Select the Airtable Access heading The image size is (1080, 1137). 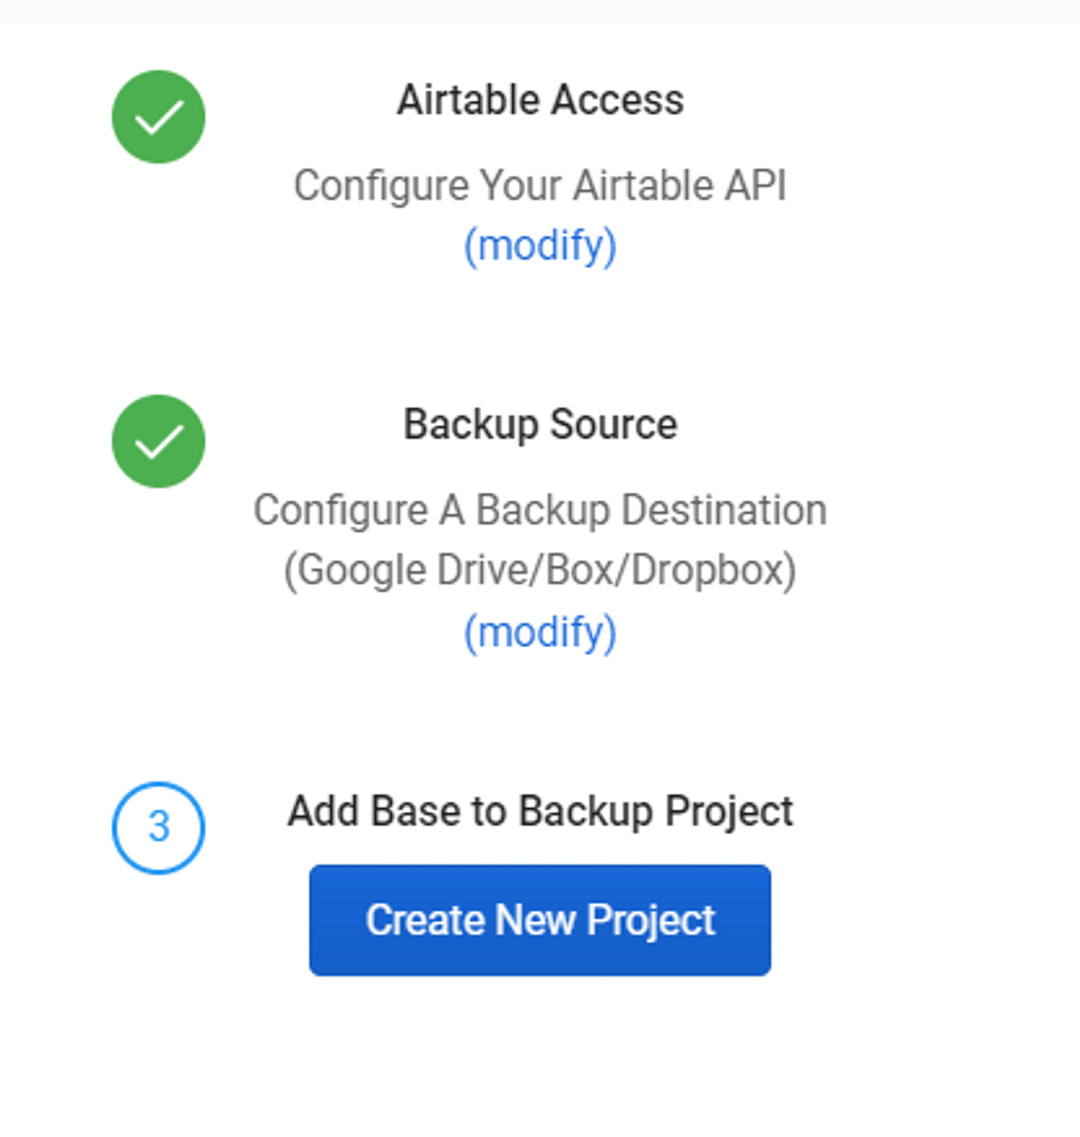click(540, 99)
